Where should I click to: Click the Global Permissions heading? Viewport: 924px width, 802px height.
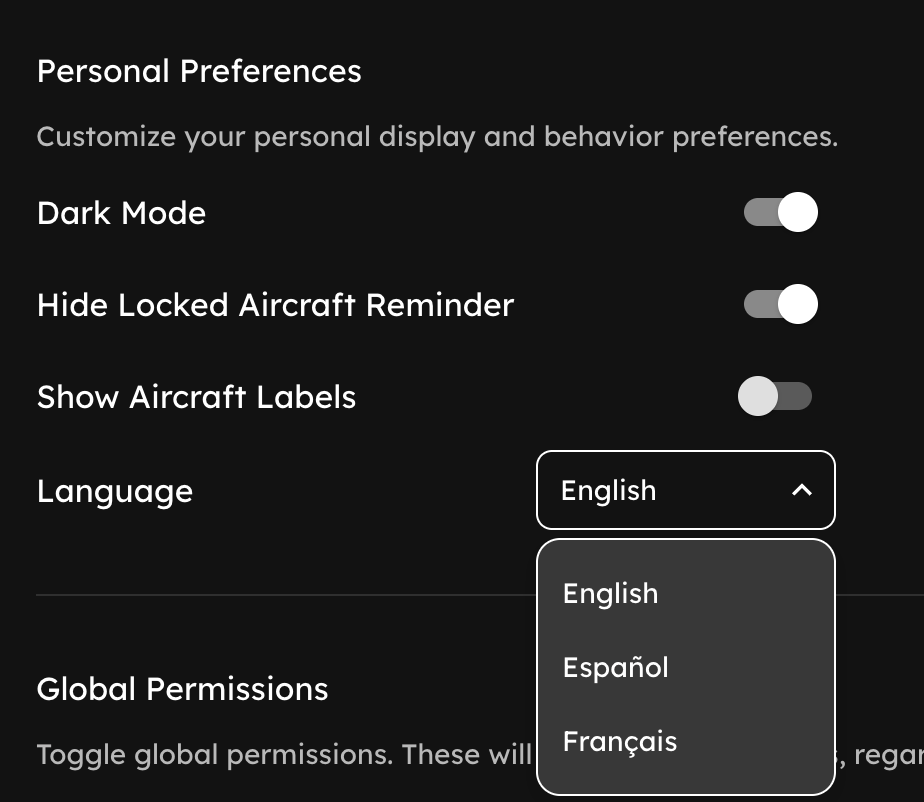click(182, 689)
